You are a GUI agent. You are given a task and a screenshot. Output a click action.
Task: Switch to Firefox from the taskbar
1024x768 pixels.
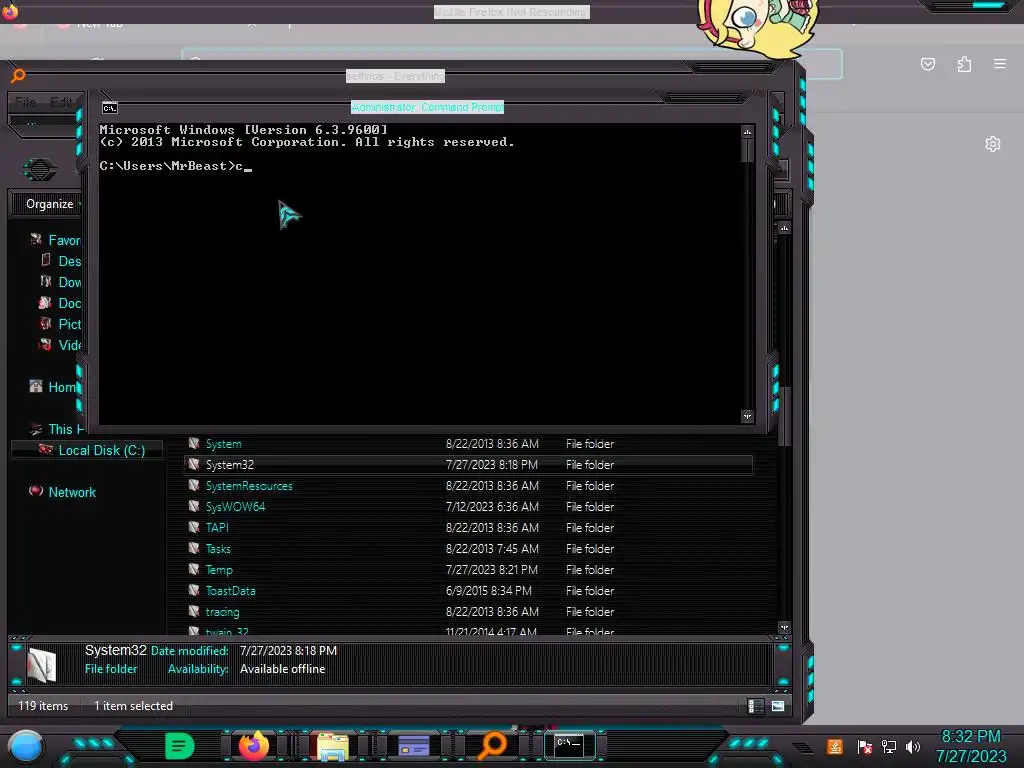pyautogui.click(x=254, y=746)
